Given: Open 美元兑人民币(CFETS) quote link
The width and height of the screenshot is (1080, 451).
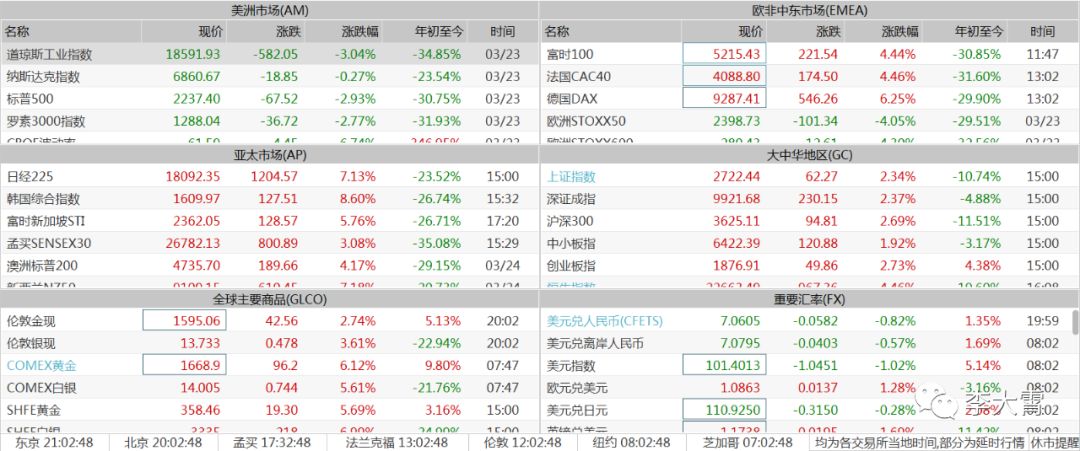Looking at the screenshot, I should [x=598, y=320].
